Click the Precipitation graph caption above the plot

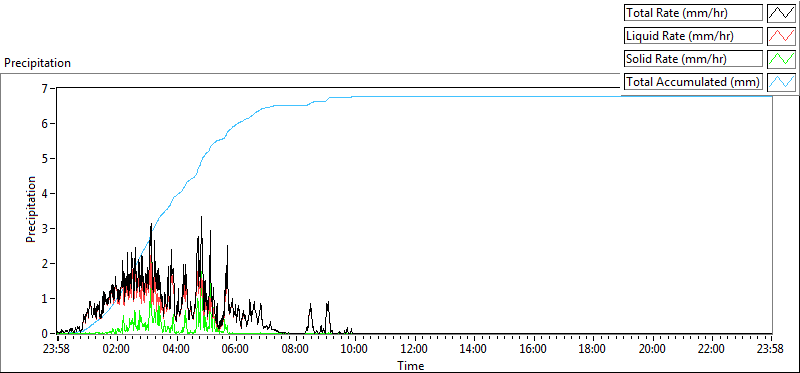[37, 63]
